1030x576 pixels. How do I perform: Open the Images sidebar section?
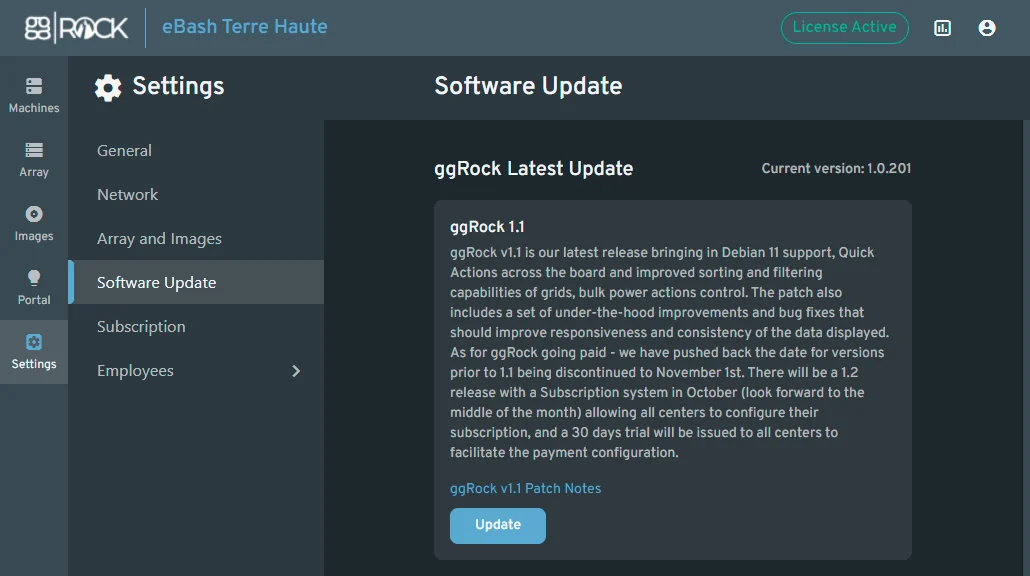point(34,224)
